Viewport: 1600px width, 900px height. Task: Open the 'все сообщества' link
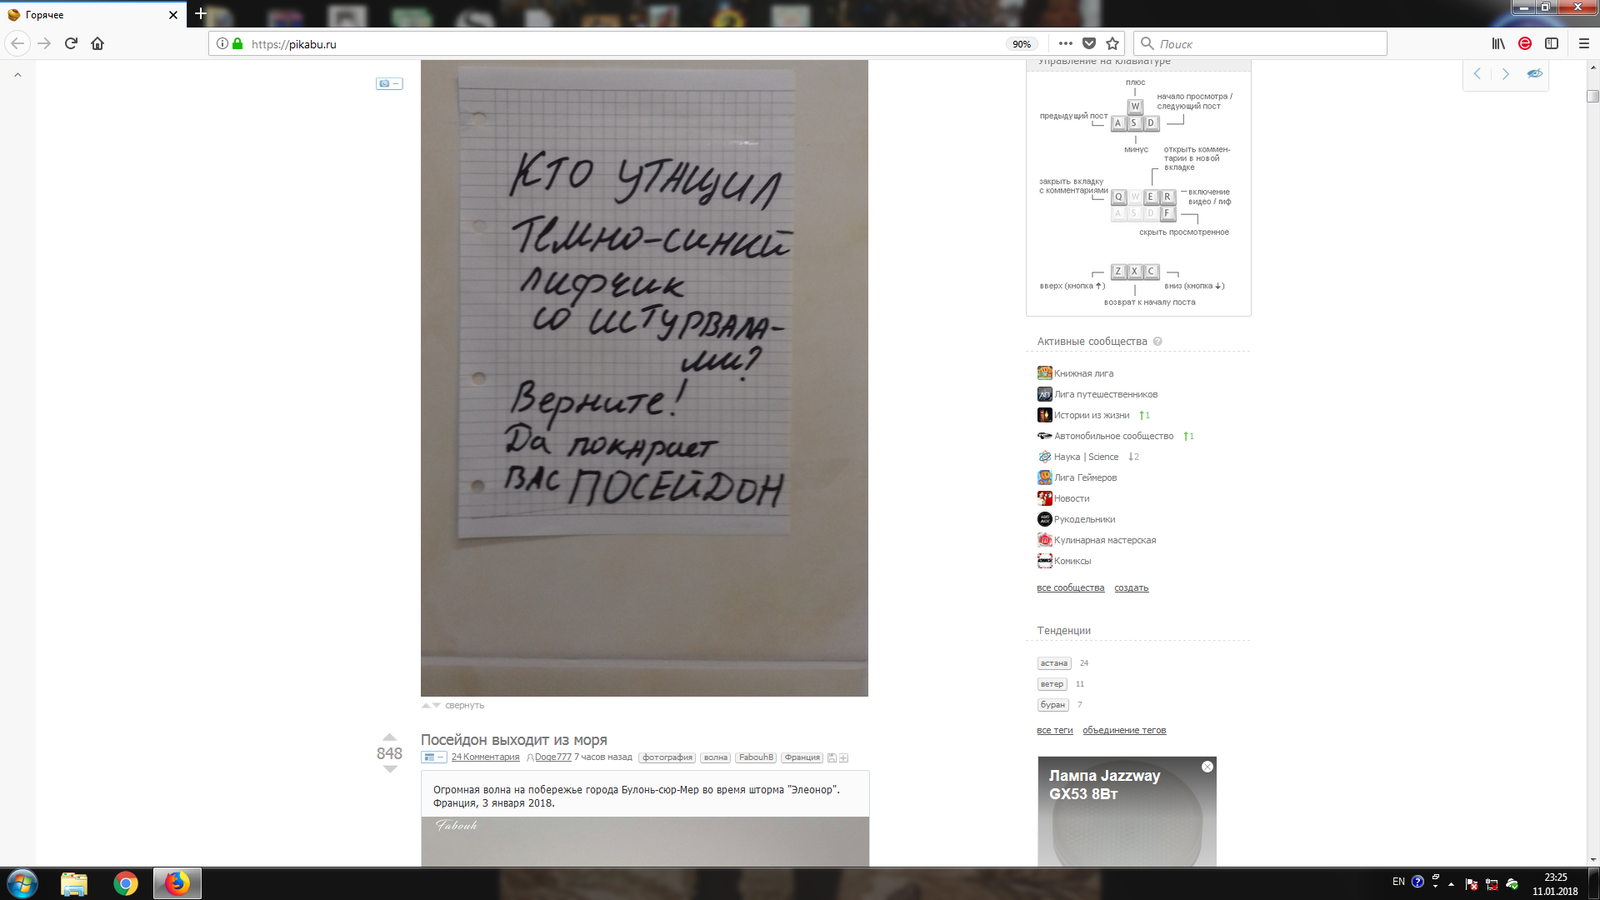pyautogui.click(x=1070, y=588)
